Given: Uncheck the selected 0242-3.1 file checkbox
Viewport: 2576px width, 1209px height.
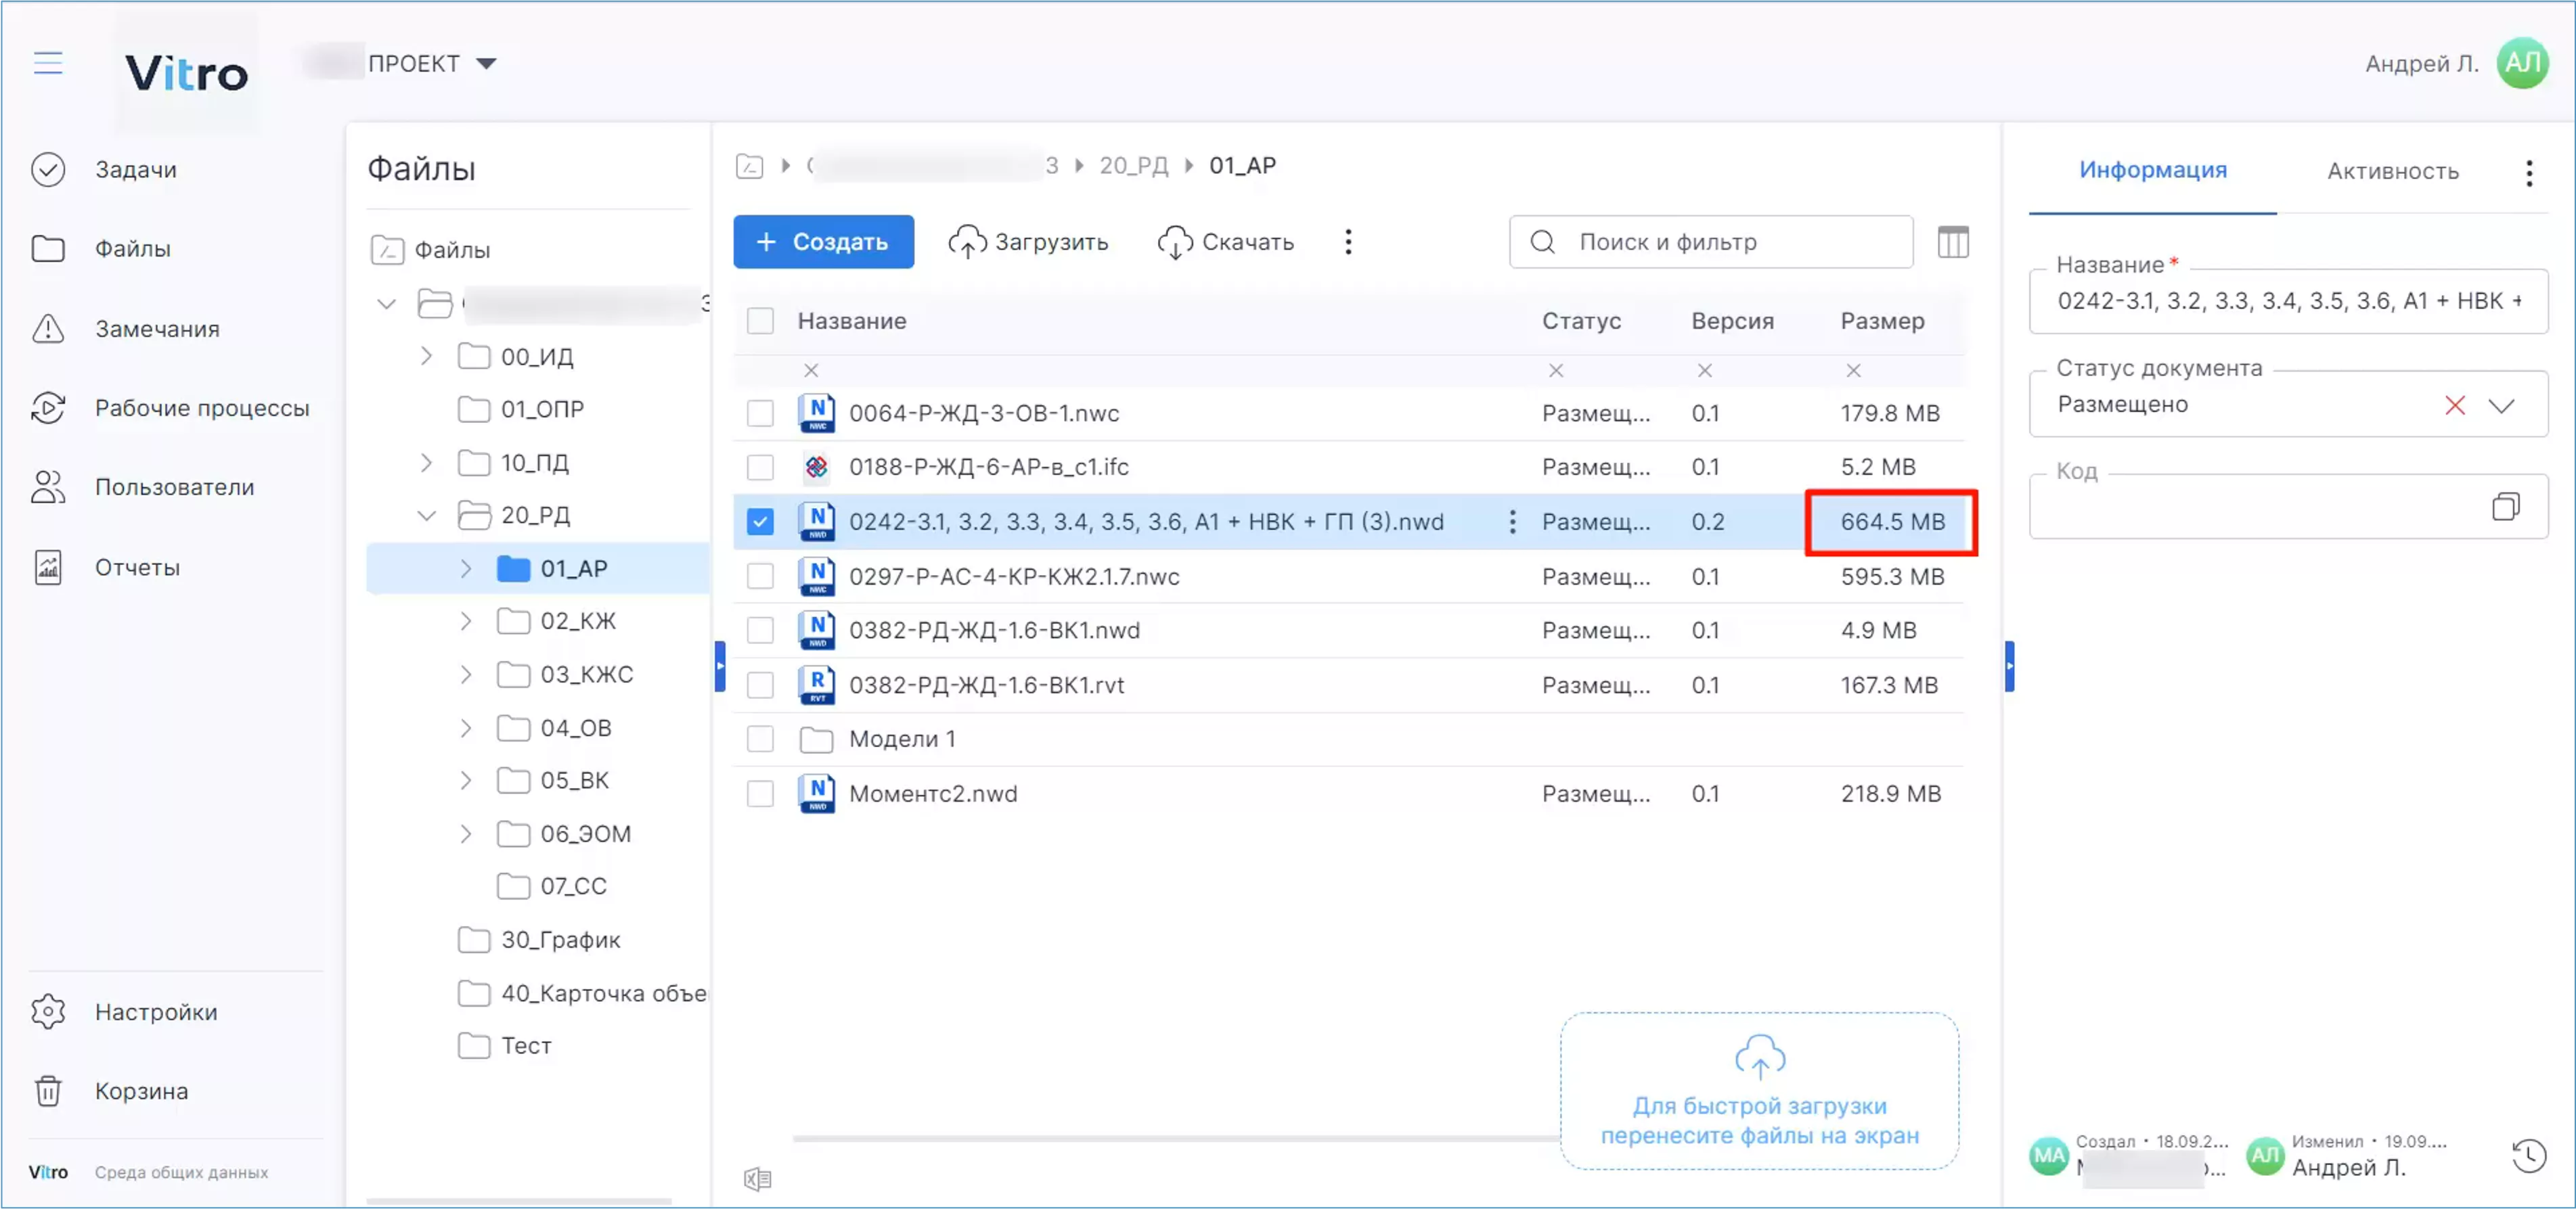Looking at the screenshot, I should pyautogui.click(x=760, y=521).
